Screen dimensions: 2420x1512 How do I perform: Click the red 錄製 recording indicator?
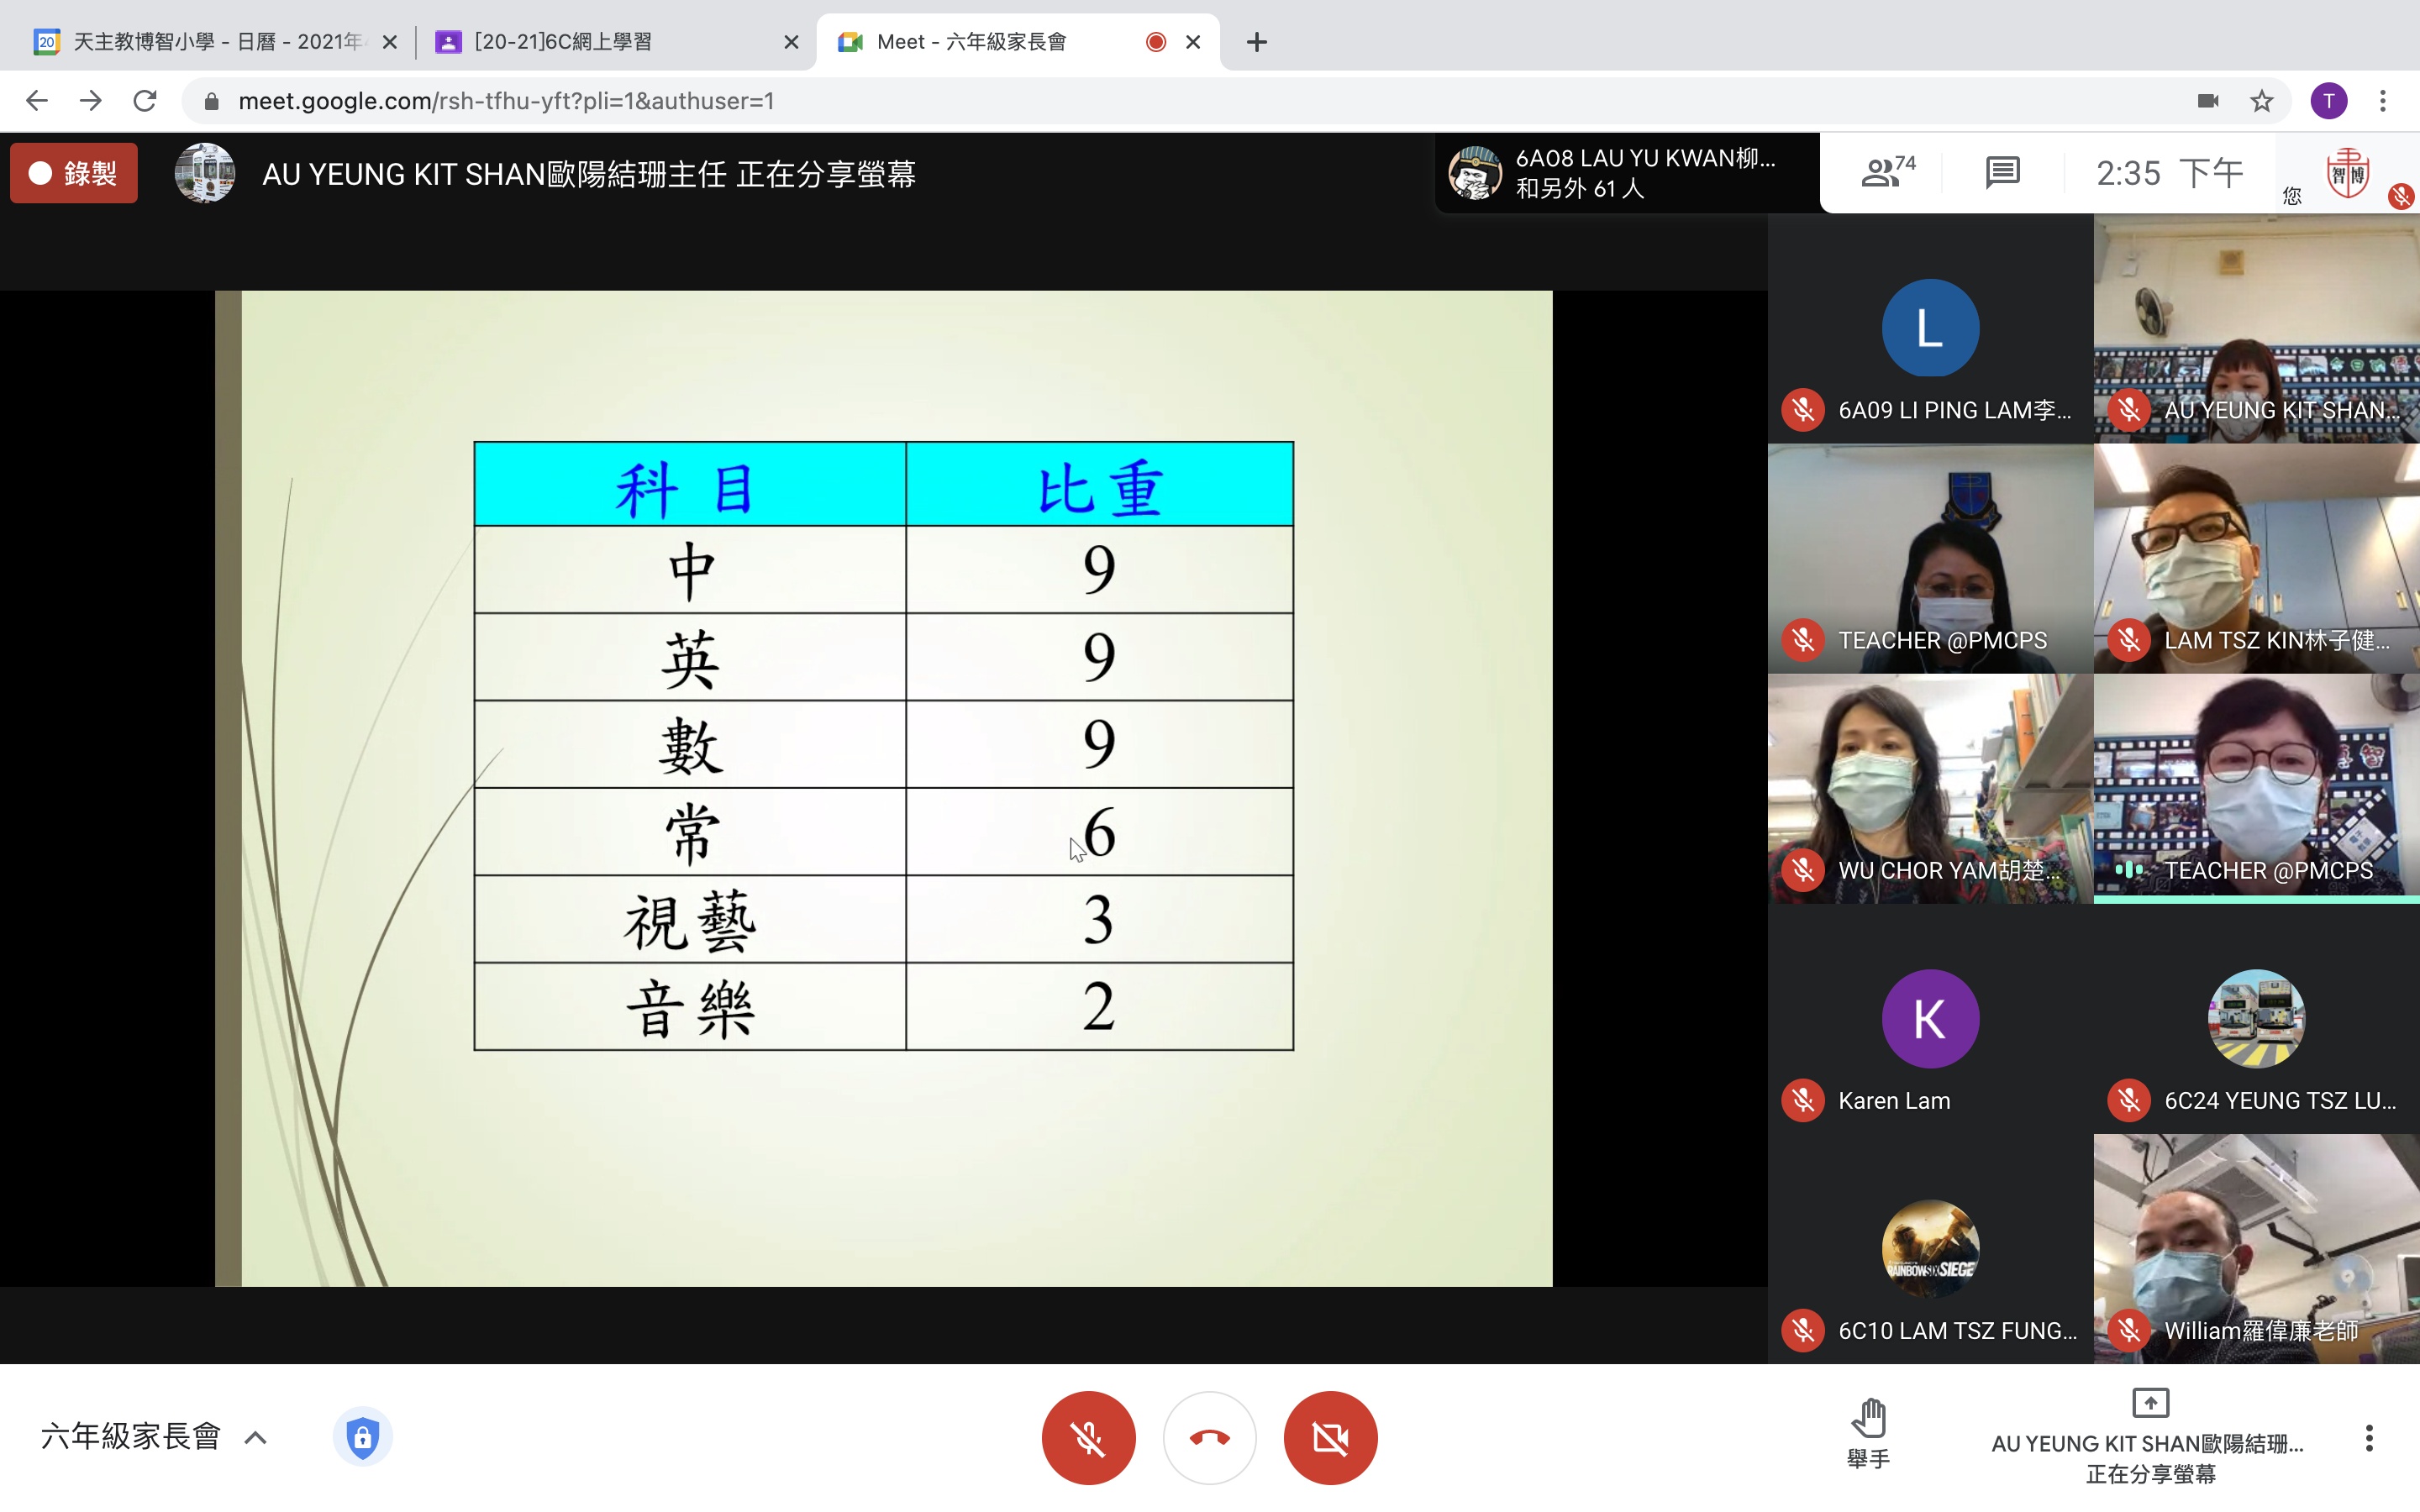pos(74,173)
